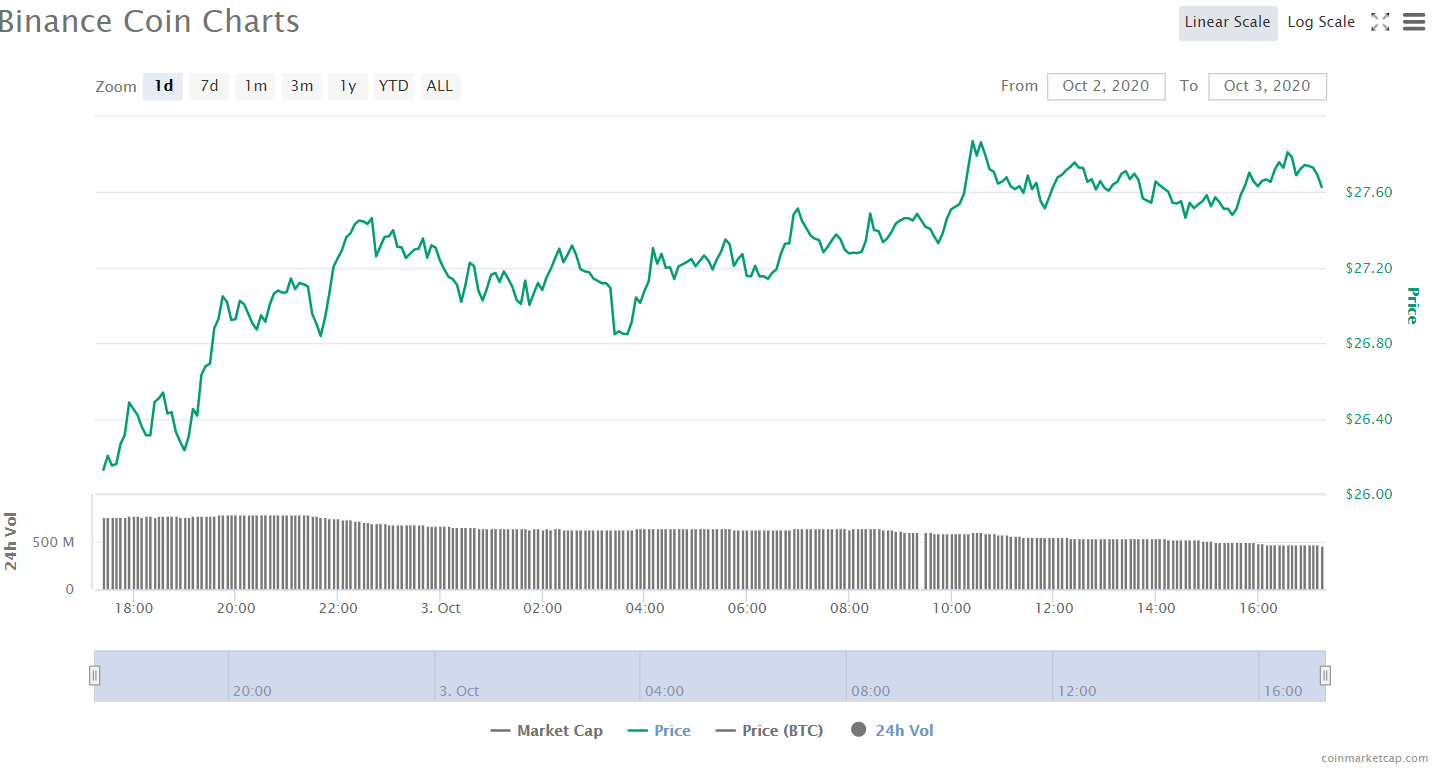Toggle 24h Vol series in legend
The image size is (1445, 777).
point(892,731)
